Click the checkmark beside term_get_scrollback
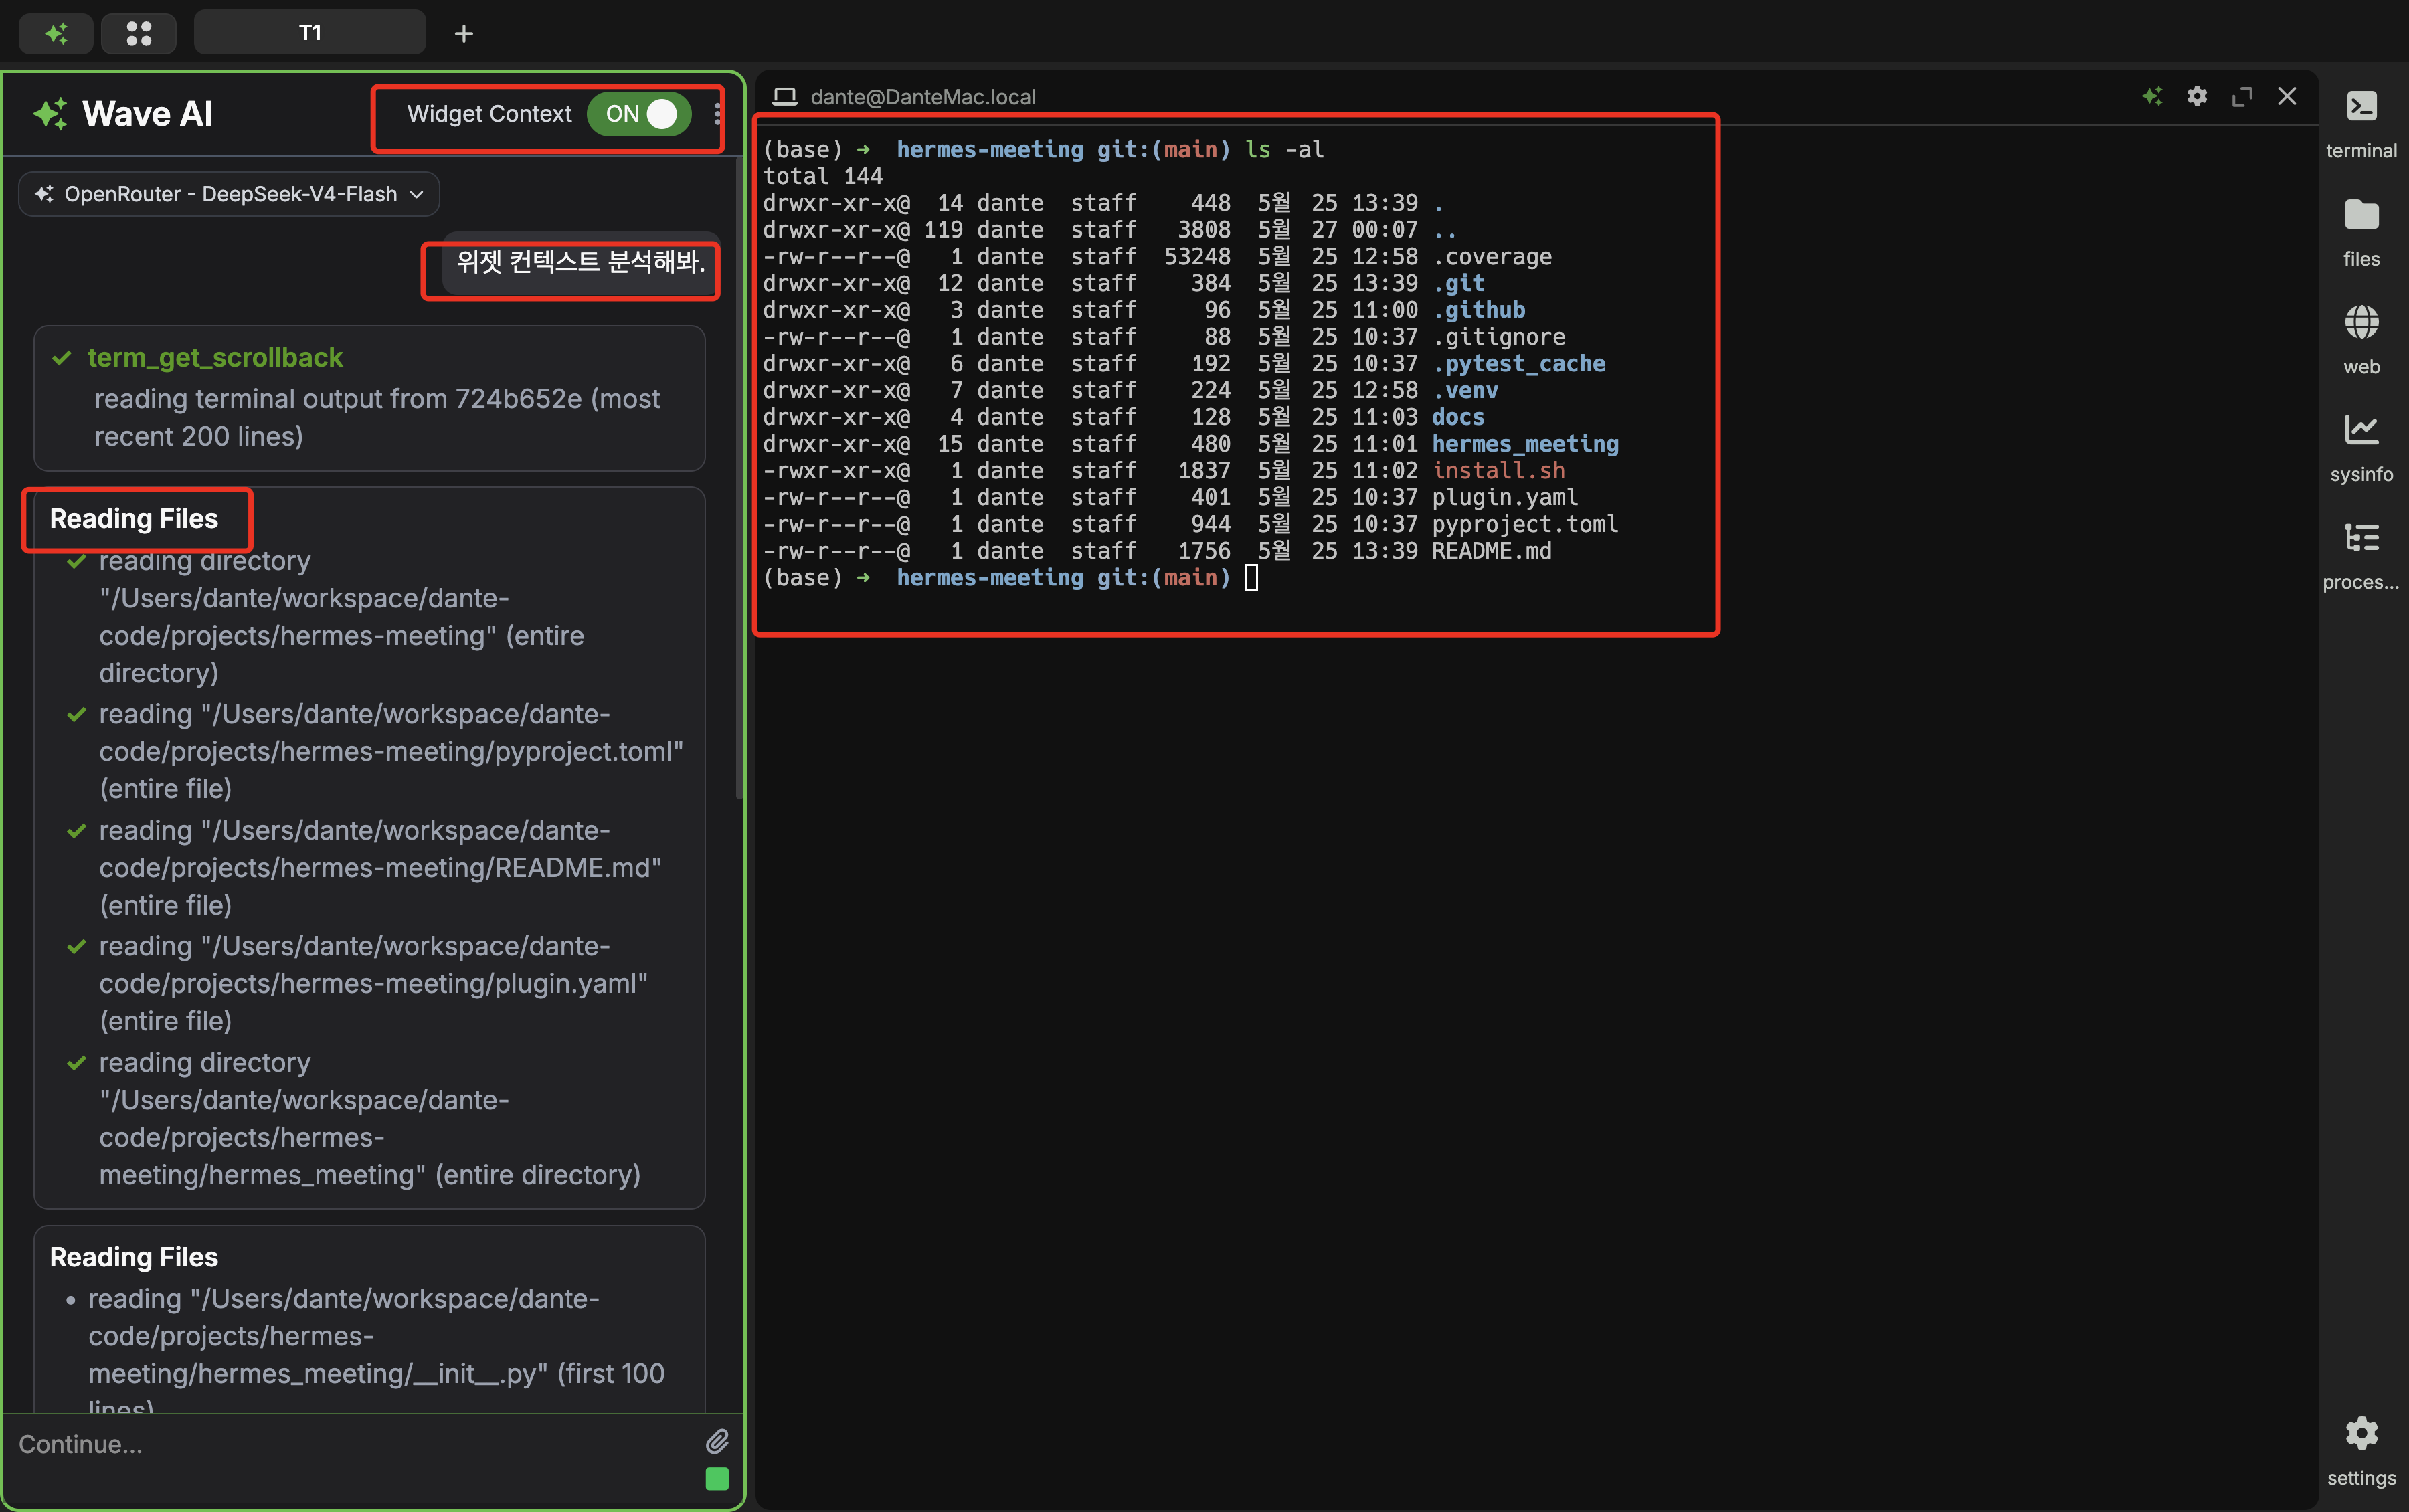The width and height of the screenshot is (2409, 1512). point(62,358)
